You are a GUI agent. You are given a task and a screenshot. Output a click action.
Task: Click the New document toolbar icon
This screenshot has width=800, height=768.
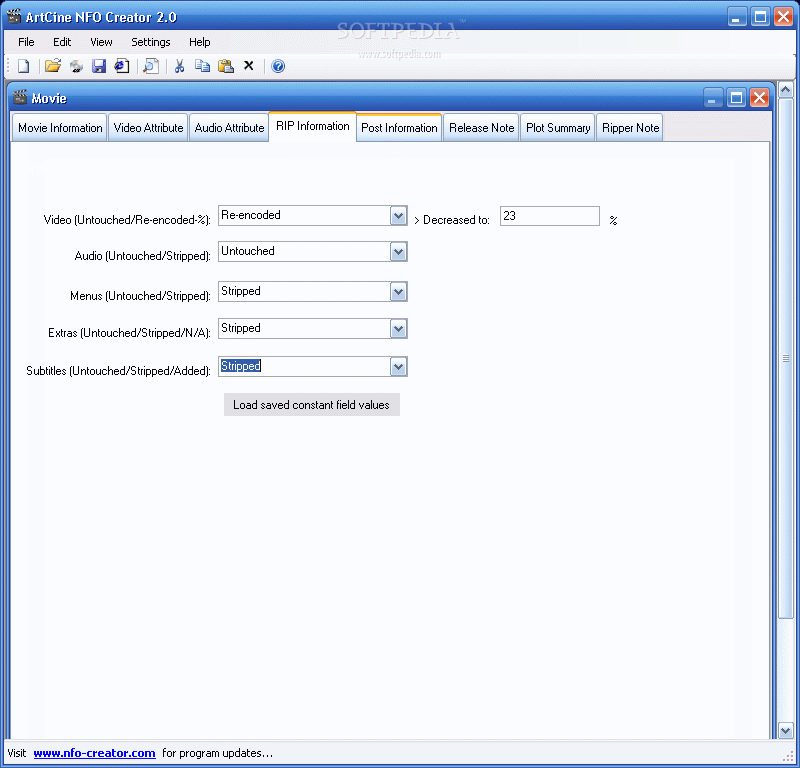(x=23, y=66)
